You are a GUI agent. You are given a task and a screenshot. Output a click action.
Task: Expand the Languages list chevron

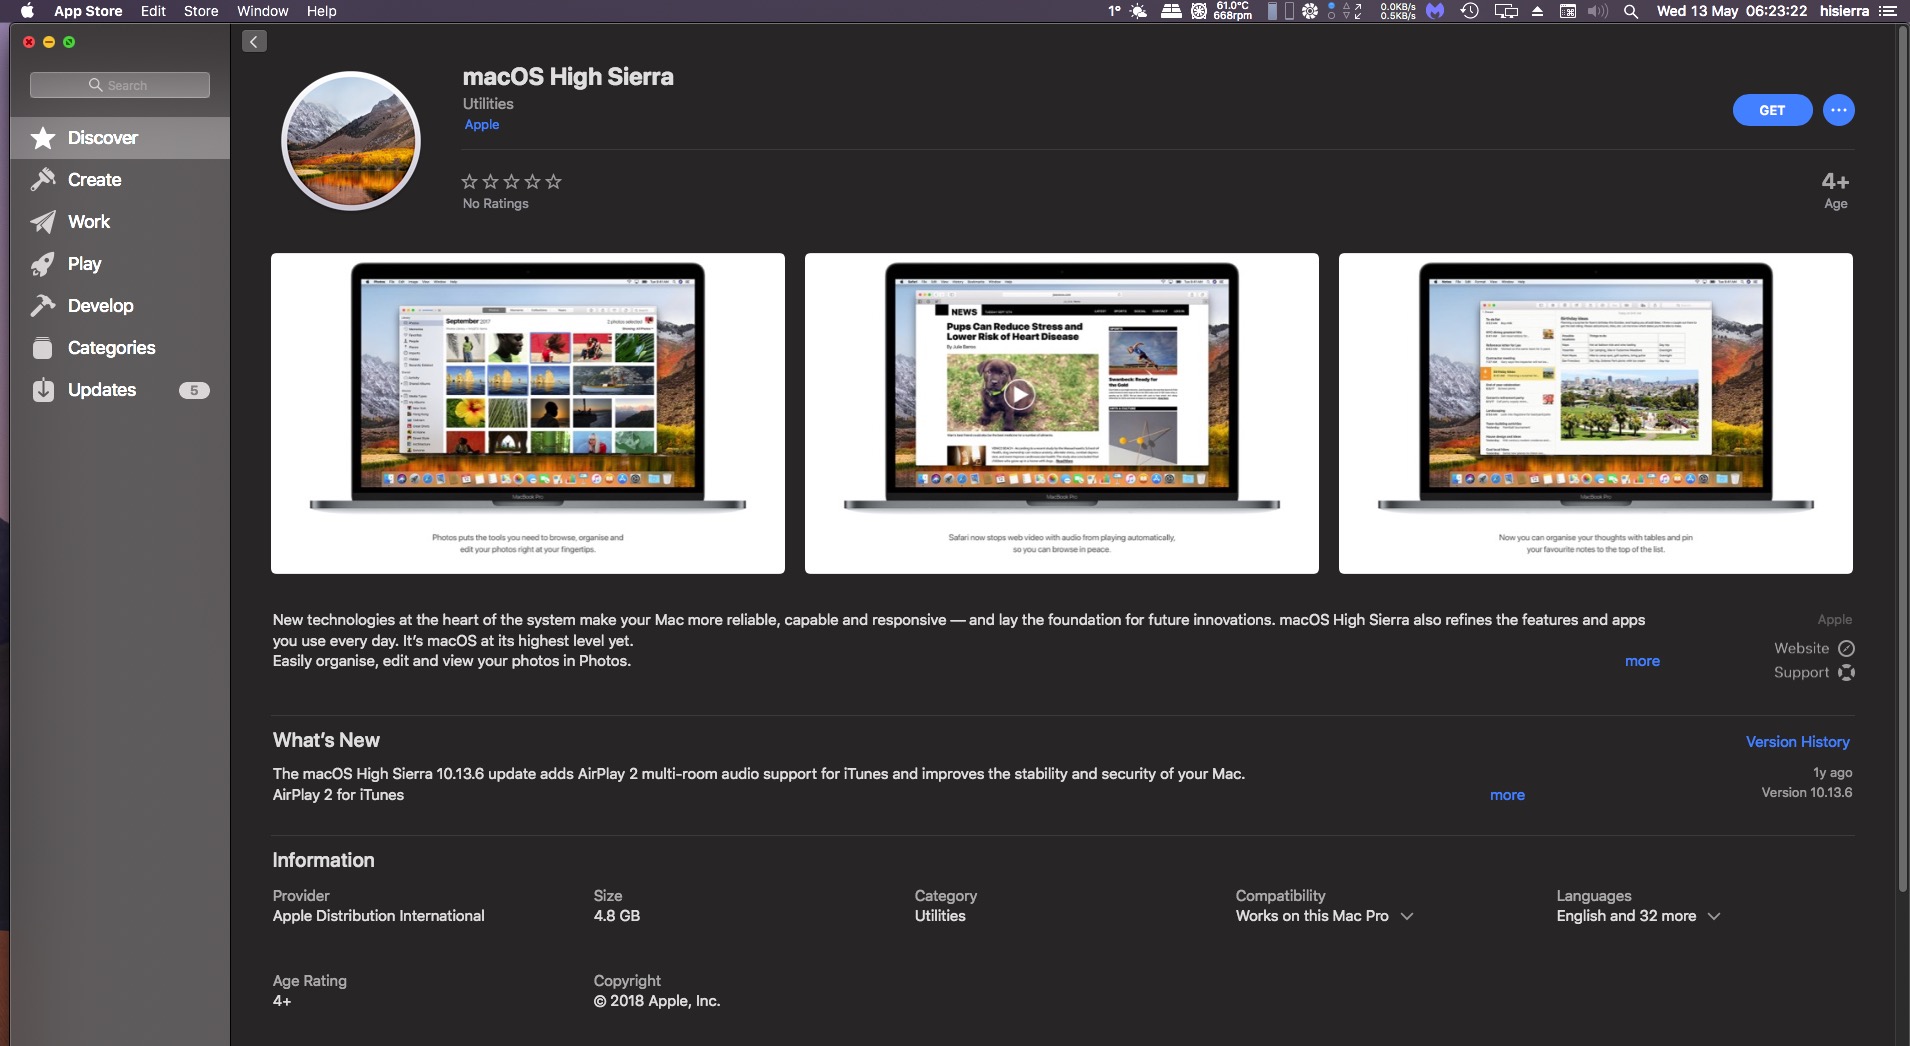tap(1714, 916)
